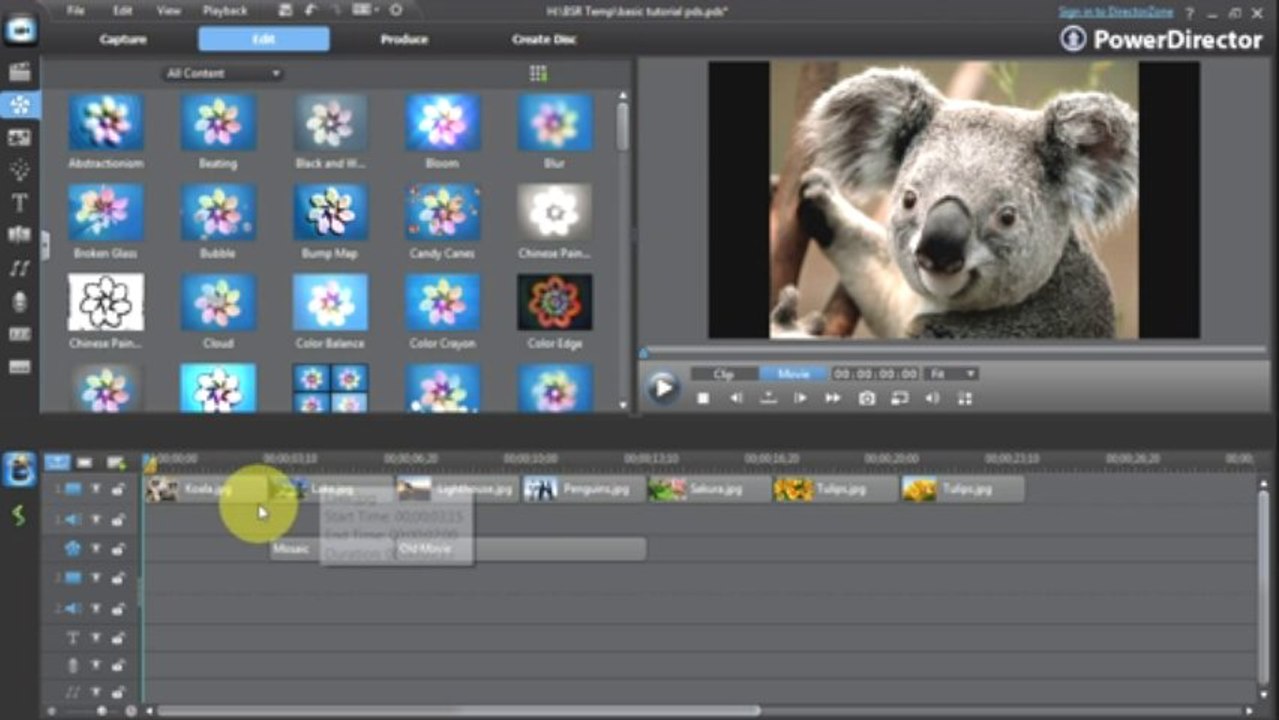Open the Transition Room icon
The width and height of the screenshot is (1279, 720).
click(x=19, y=235)
